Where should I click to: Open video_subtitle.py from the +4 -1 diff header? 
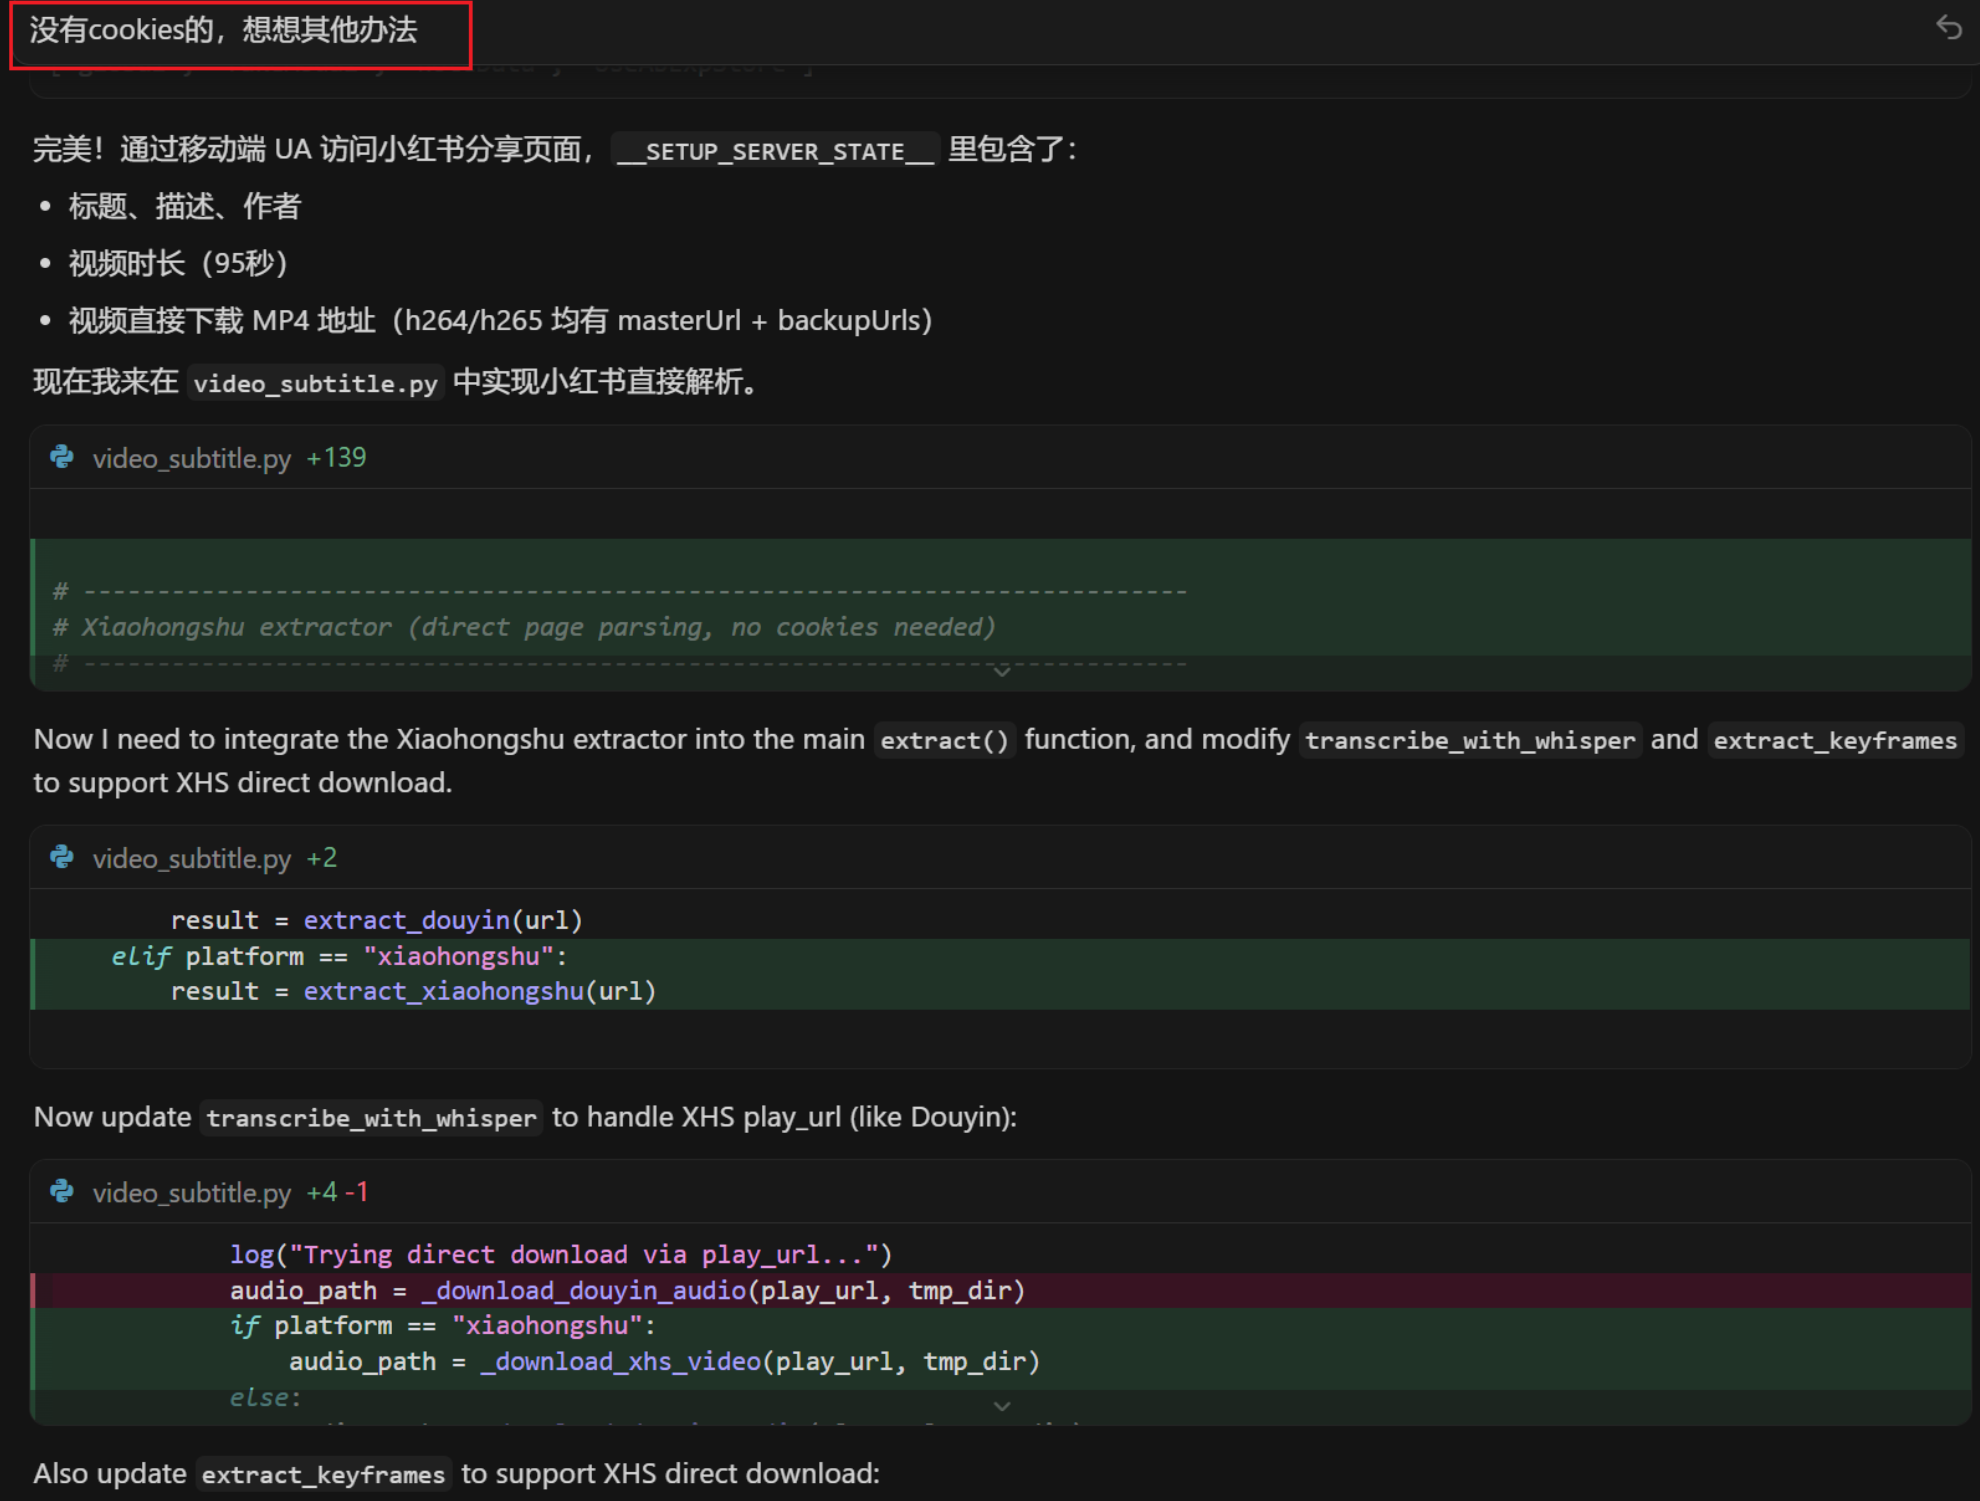(x=191, y=1192)
